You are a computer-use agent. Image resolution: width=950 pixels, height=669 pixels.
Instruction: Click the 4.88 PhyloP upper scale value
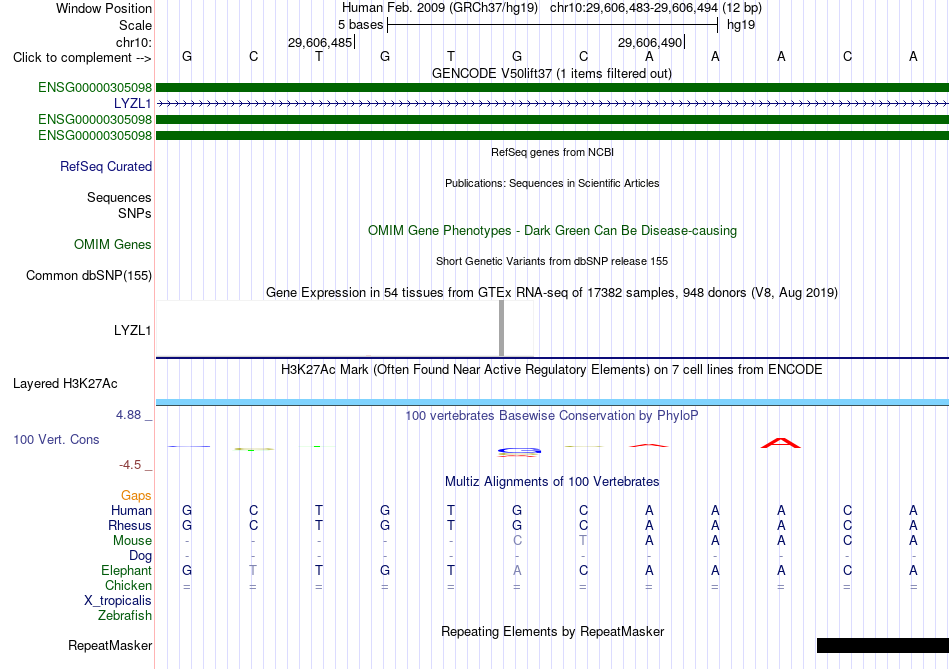point(128,415)
